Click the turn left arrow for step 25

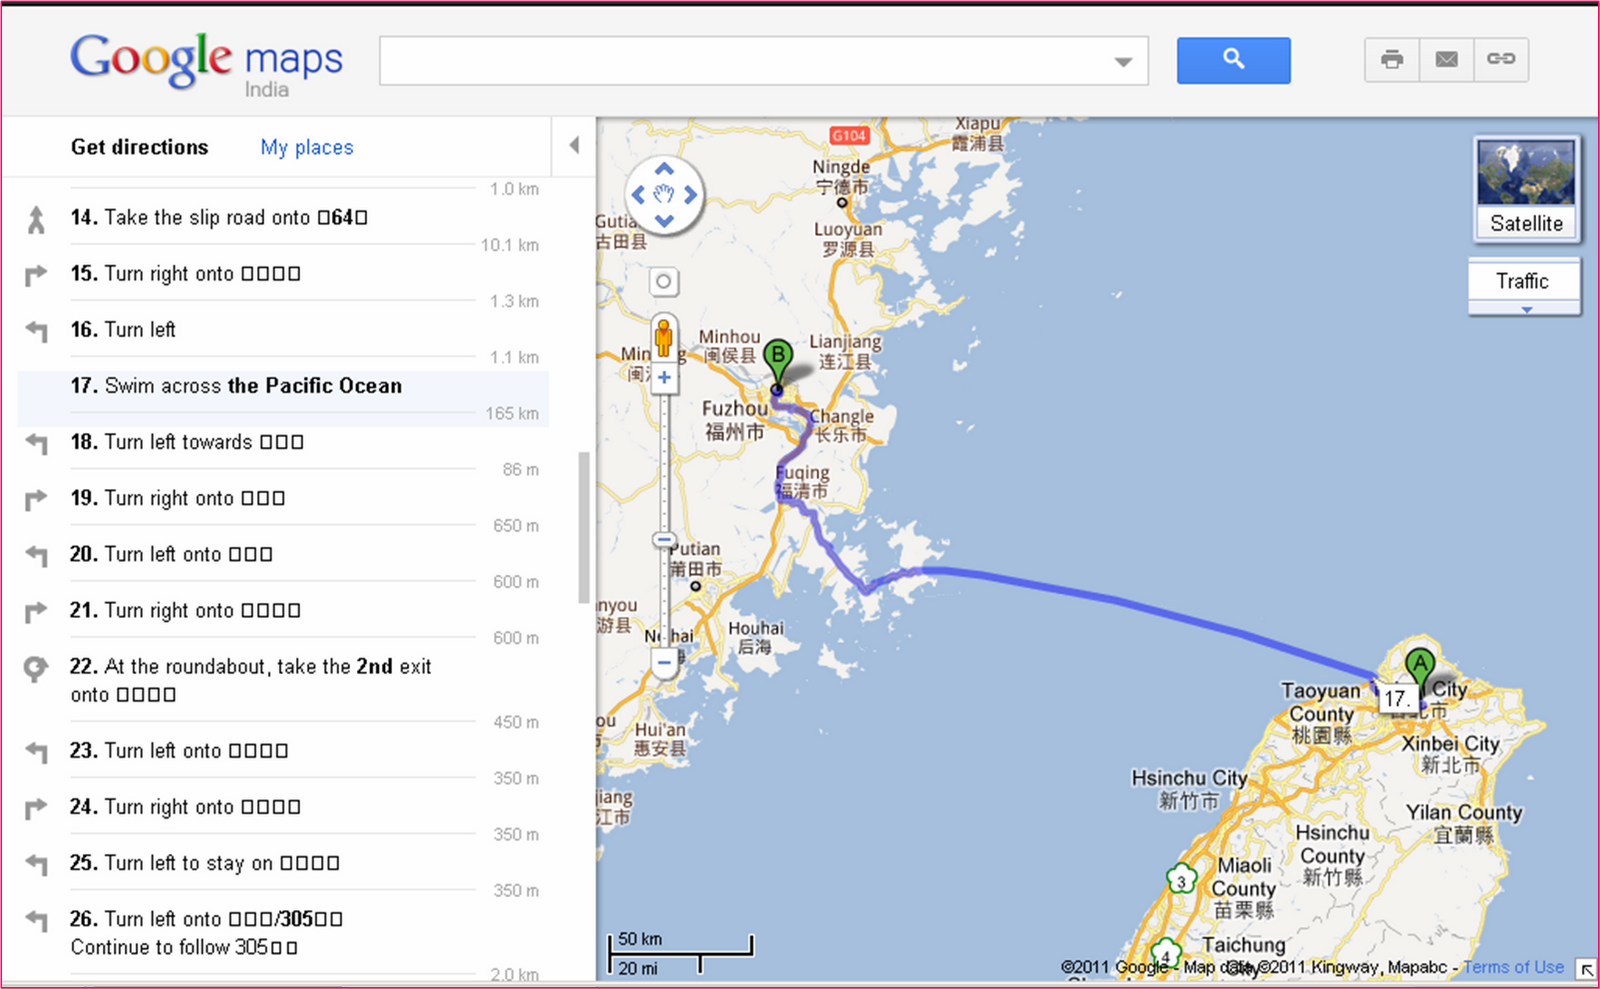(x=36, y=863)
